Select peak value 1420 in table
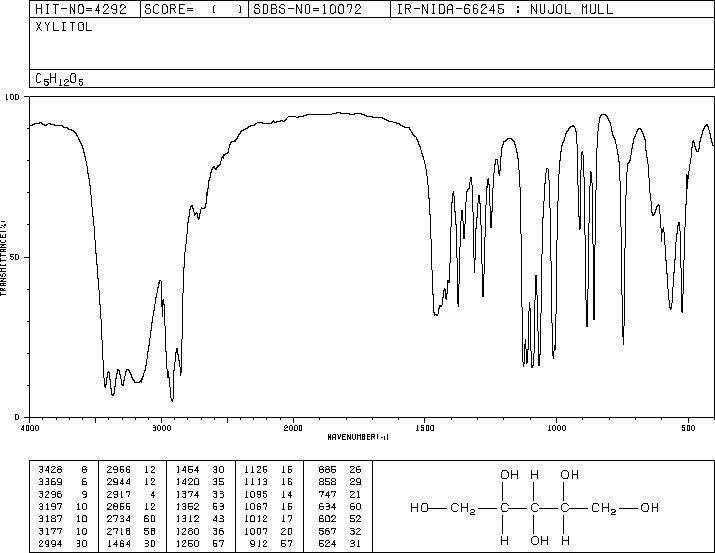The image size is (715, 553). [x=187, y=482]
